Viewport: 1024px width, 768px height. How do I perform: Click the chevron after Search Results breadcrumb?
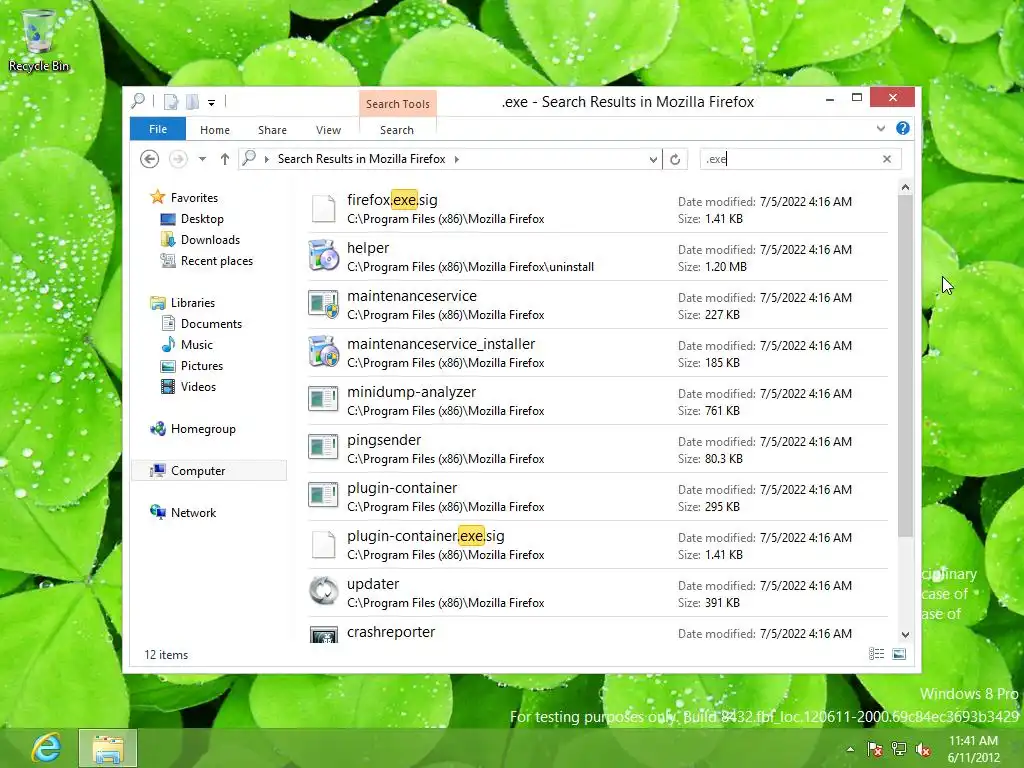click(456, 159)
